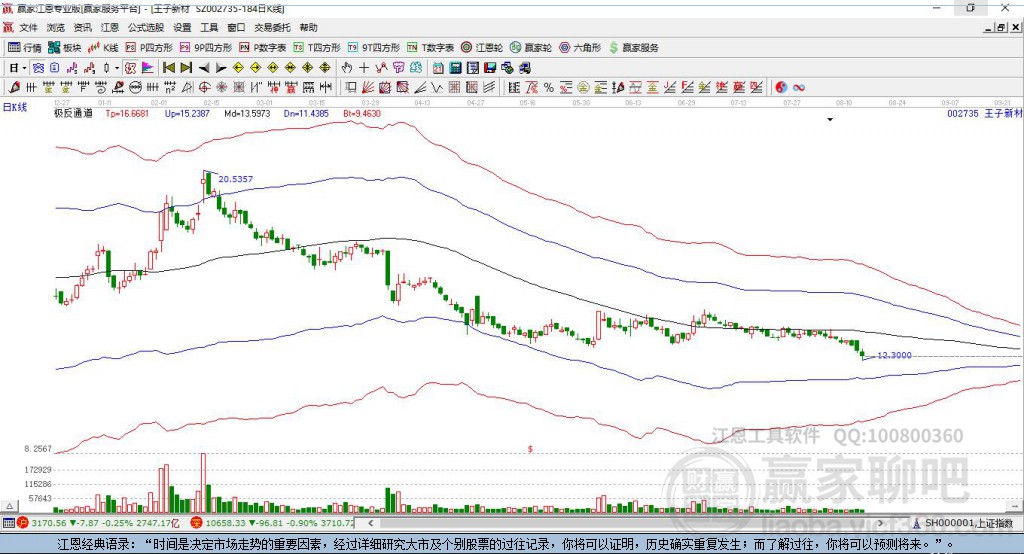This screenshot has height=554, width=1024.
Task: Click the blue infinity symbol icon
Action: 799,88
